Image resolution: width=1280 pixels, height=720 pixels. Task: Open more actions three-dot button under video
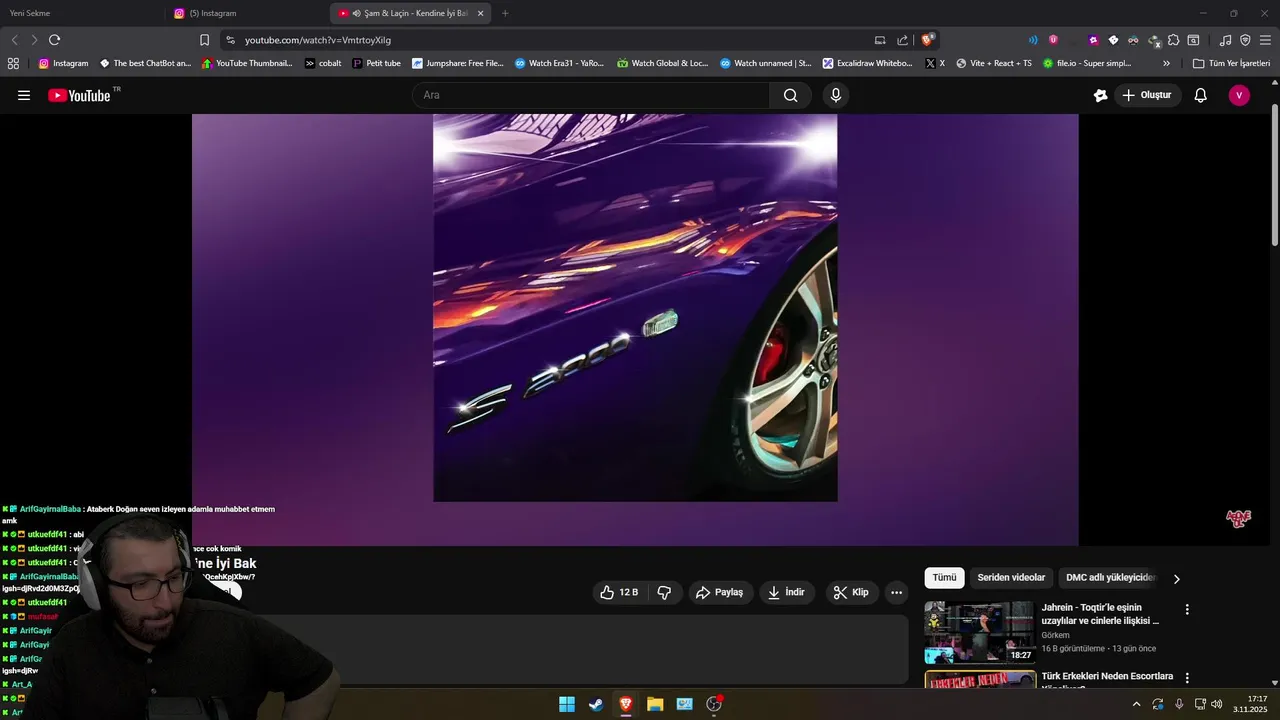click(896, 592)
